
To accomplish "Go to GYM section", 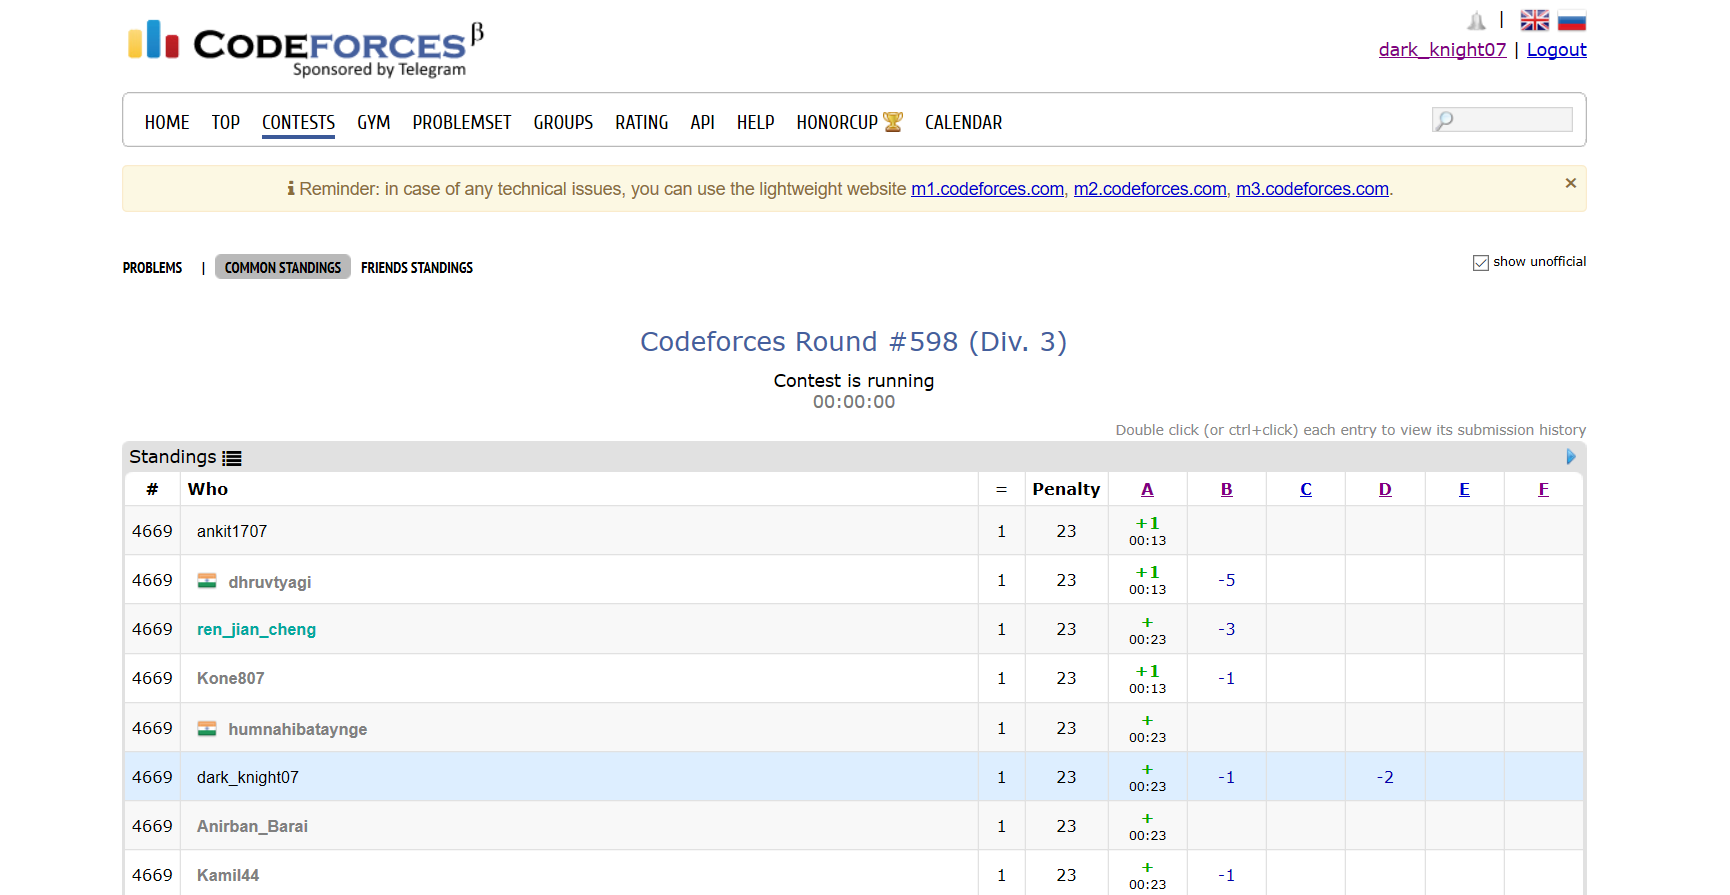I will 373,122.
